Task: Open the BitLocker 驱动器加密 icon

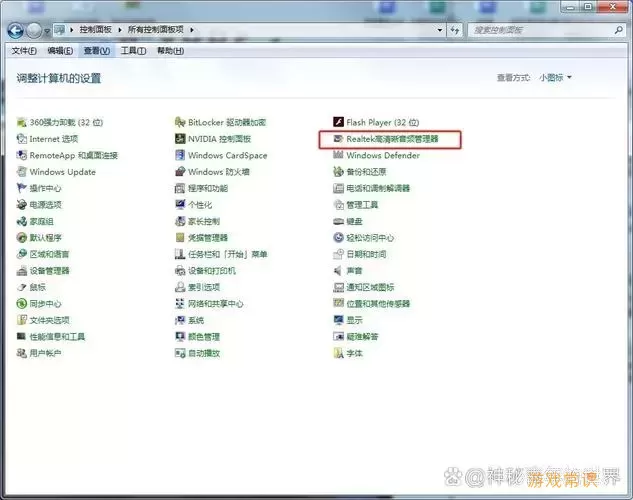Action: pyautogui.click(x=180, y=122)
